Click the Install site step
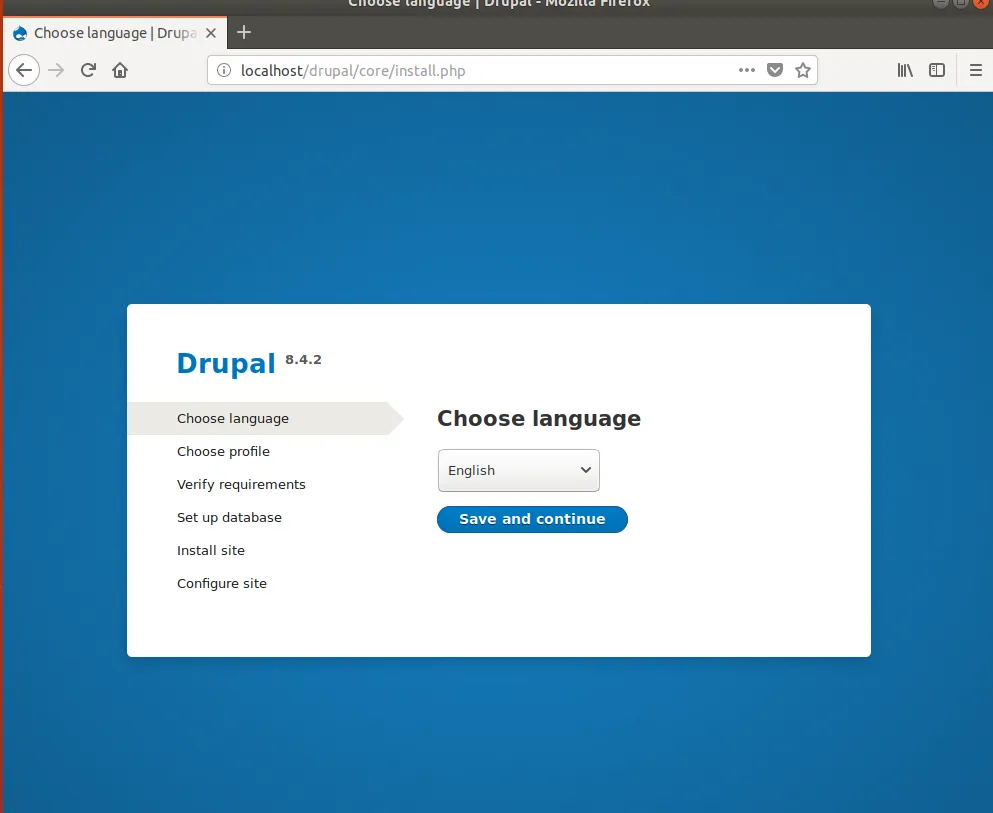Image resolution: width=993 pixels, height=813 pixels. pos(211,550)
